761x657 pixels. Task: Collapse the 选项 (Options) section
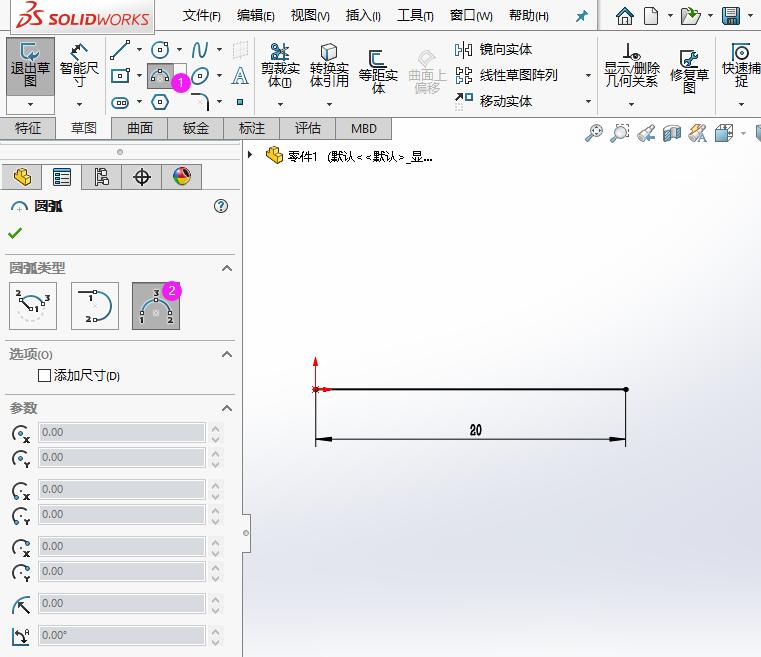coord(227,354)
